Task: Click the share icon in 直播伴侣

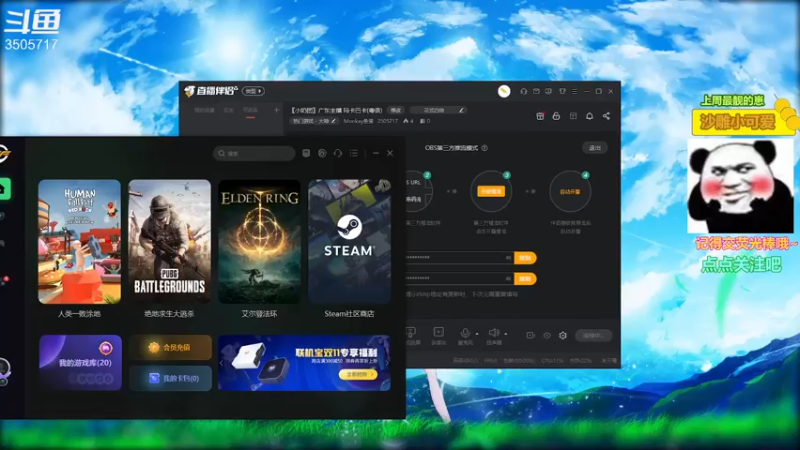Action: pyautogui.click(x=606, y=116)
